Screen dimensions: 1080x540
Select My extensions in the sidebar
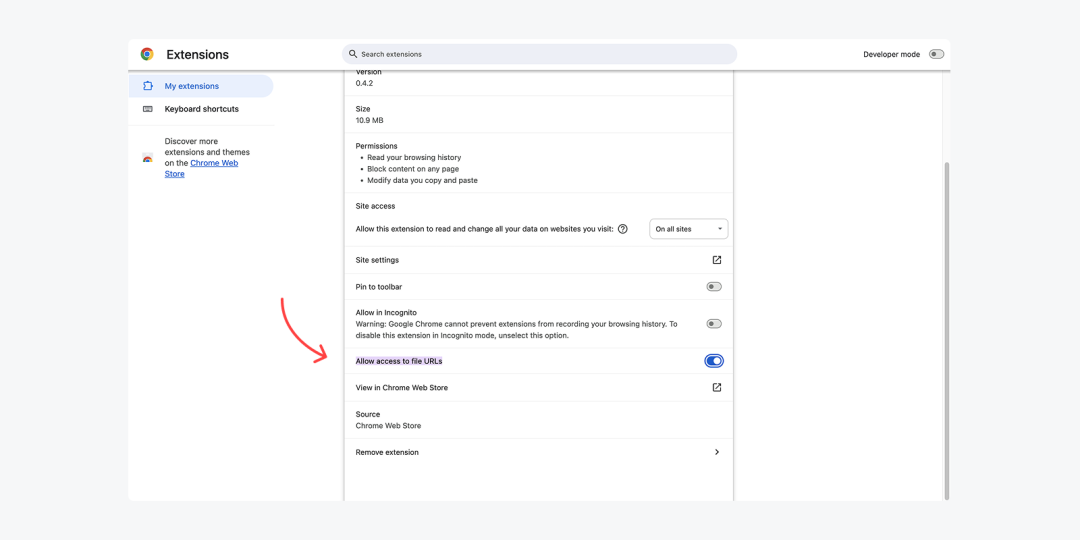[x=192, y=86]
